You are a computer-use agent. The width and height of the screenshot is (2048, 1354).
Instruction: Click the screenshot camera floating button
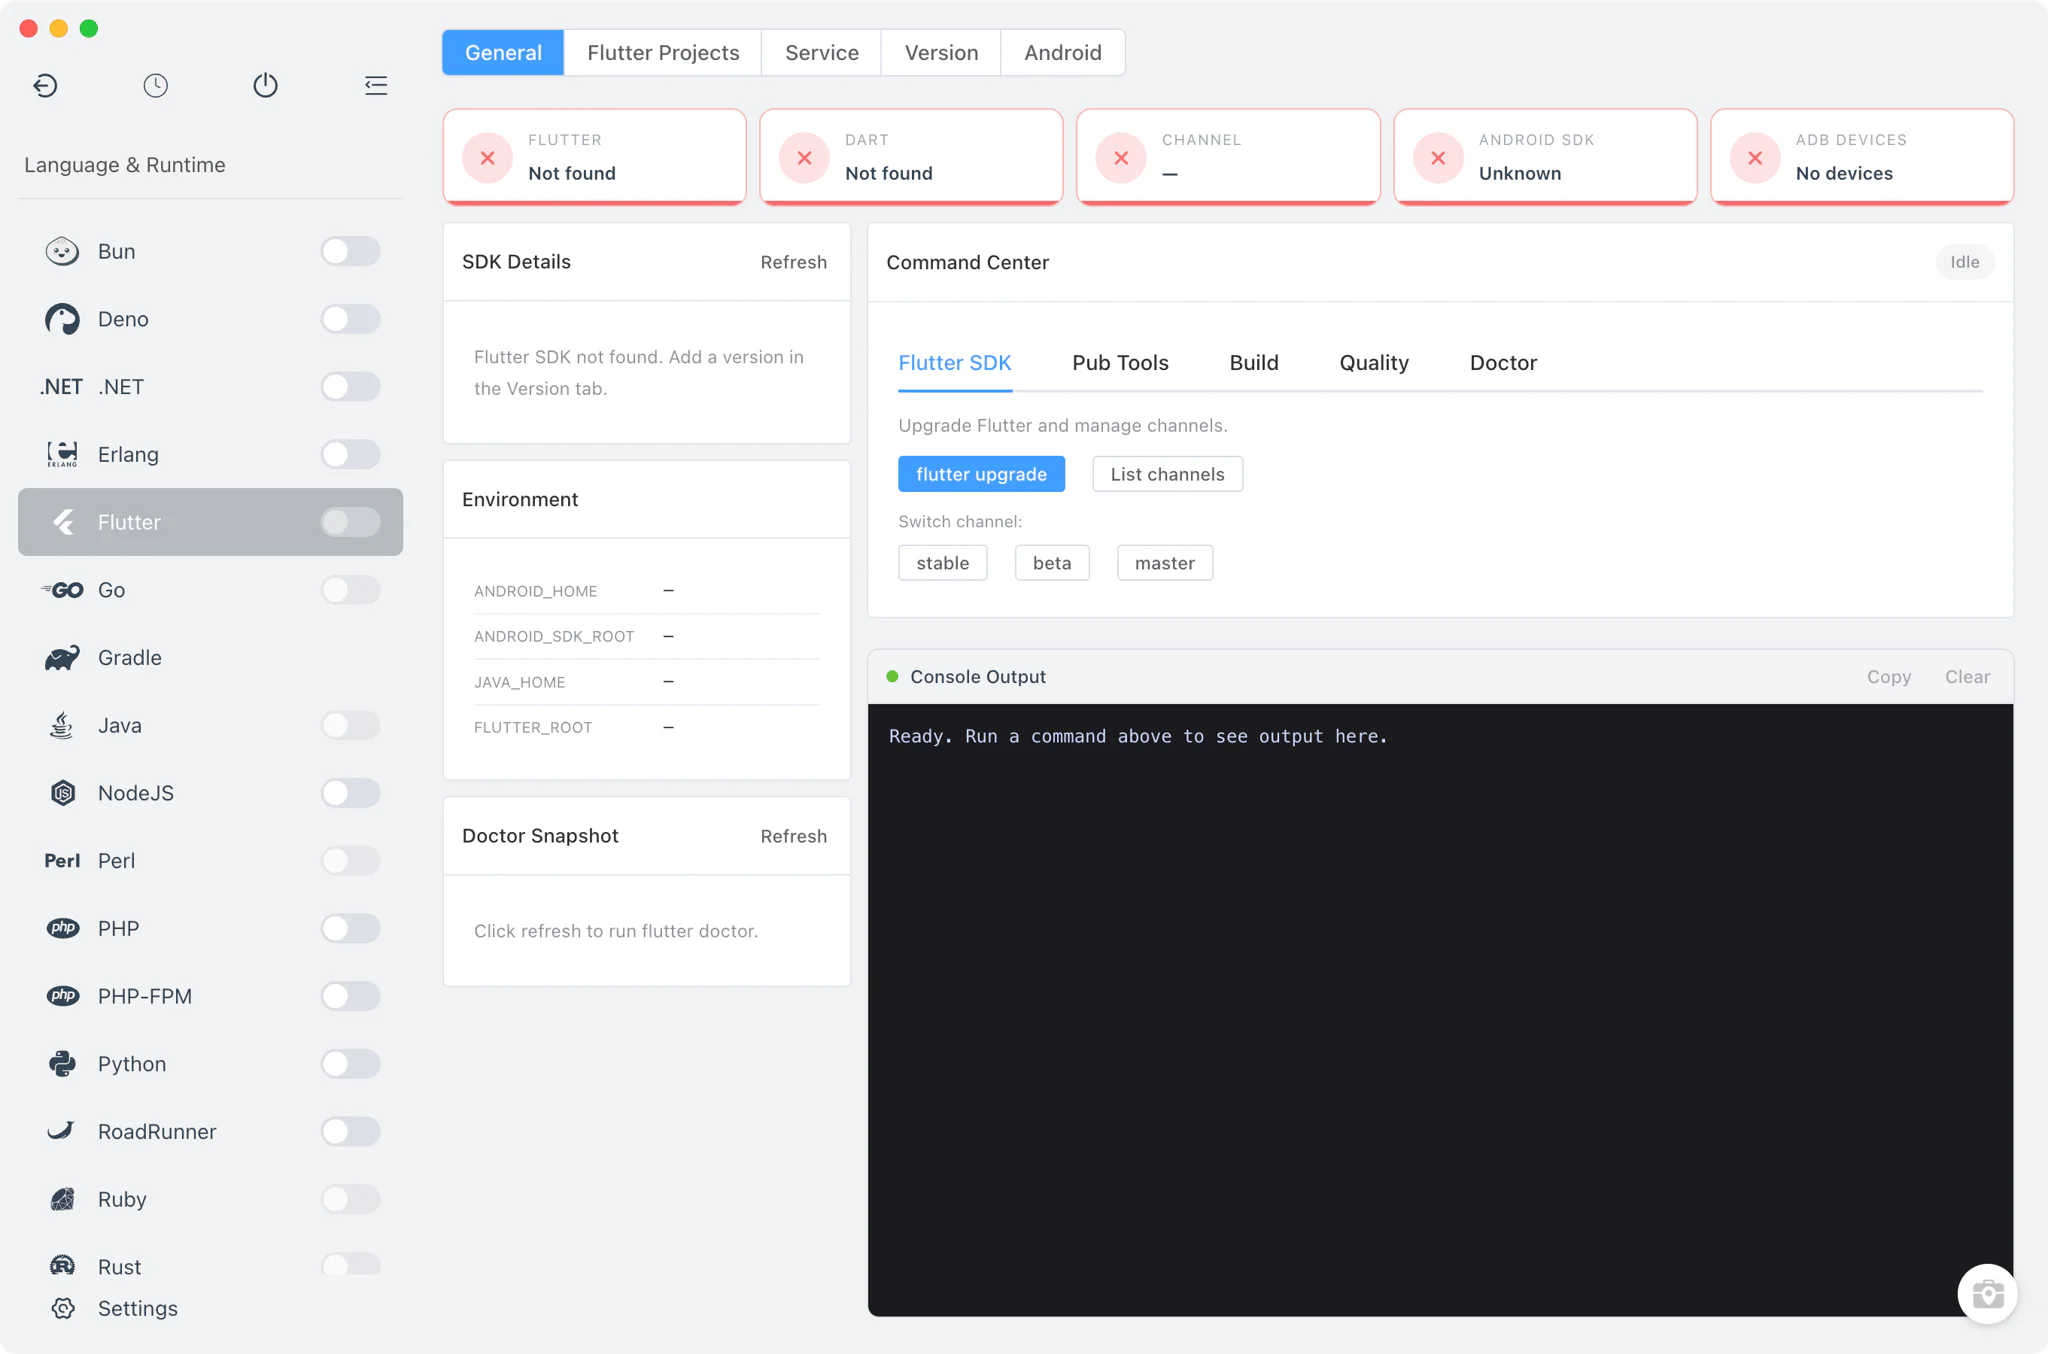pos(1987,1294)
